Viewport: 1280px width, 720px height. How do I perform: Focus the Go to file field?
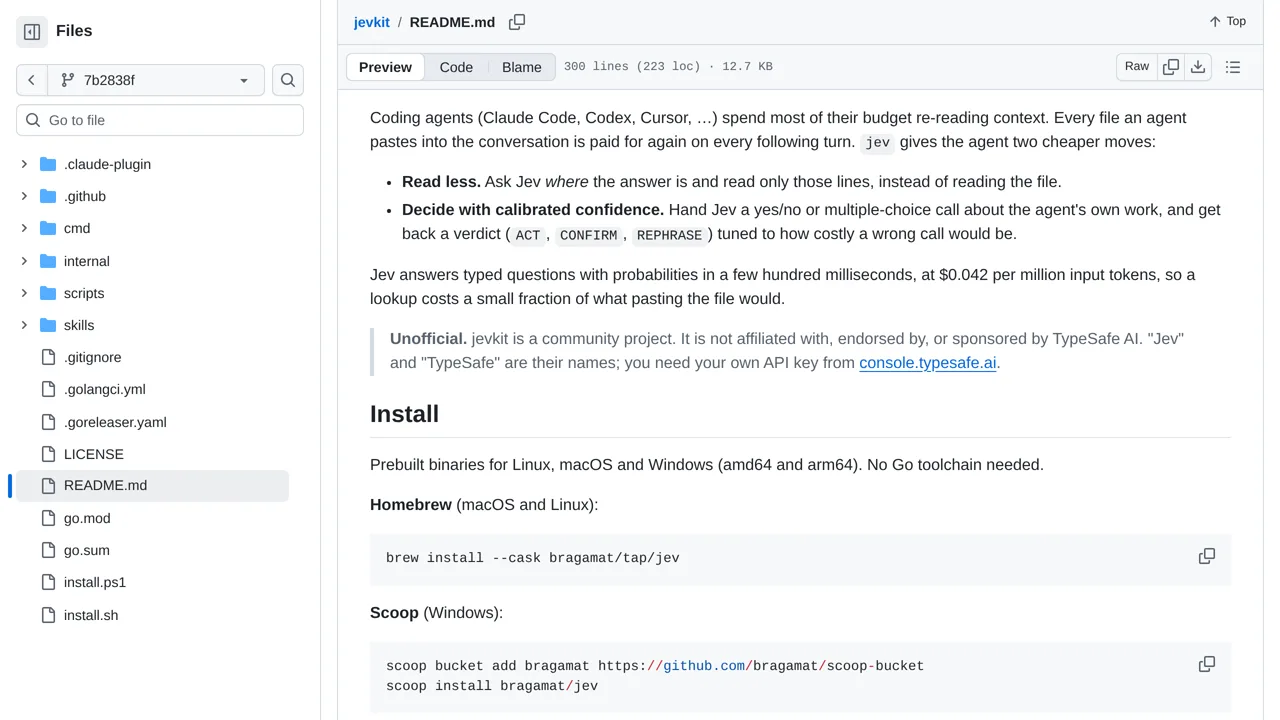(x=160, y=120)
